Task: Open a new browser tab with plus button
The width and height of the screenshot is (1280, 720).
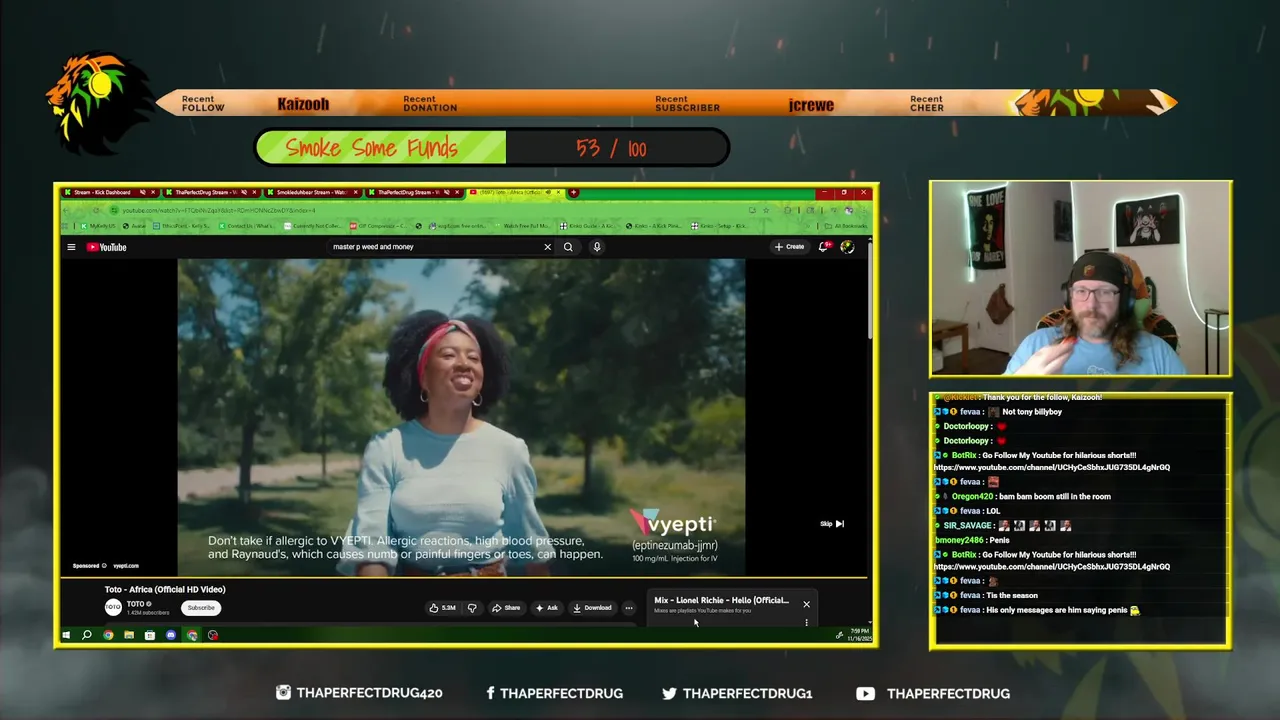Action: pyautogui.click(x=574, y=192)
